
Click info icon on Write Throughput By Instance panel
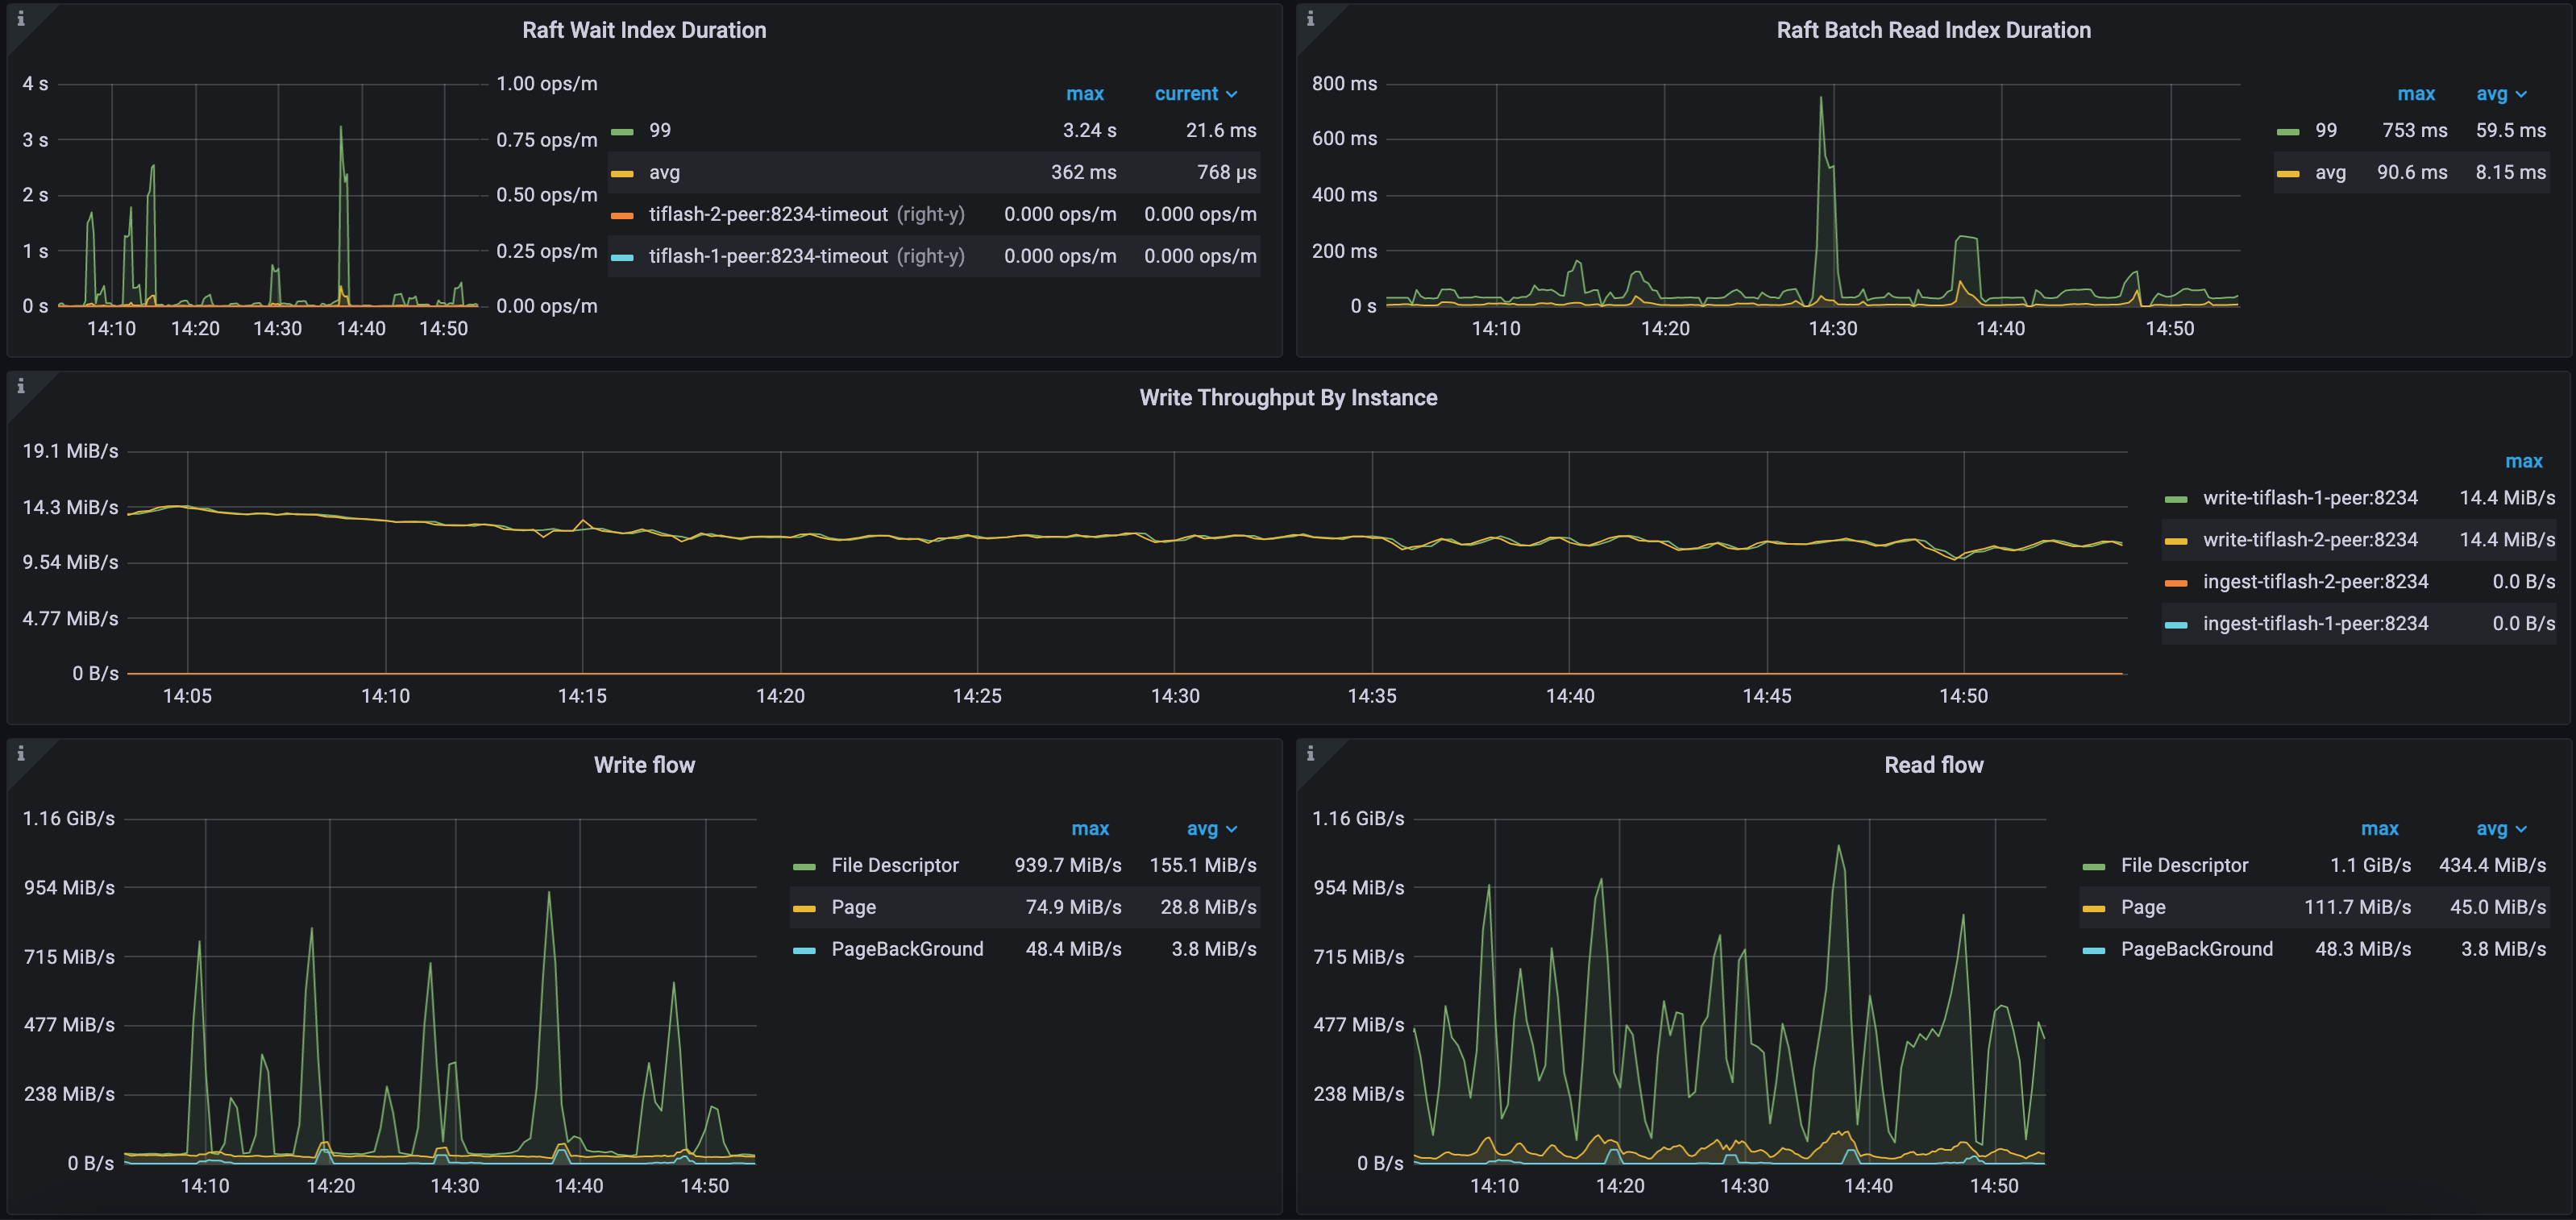click(20, 386)
